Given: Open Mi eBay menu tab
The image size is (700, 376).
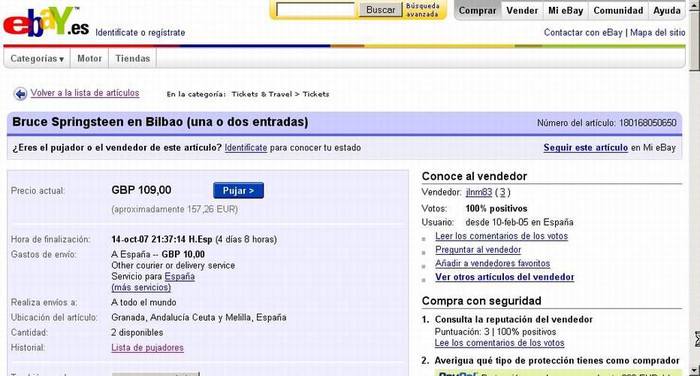Looking at the screenshot, I should coord(566,11).
